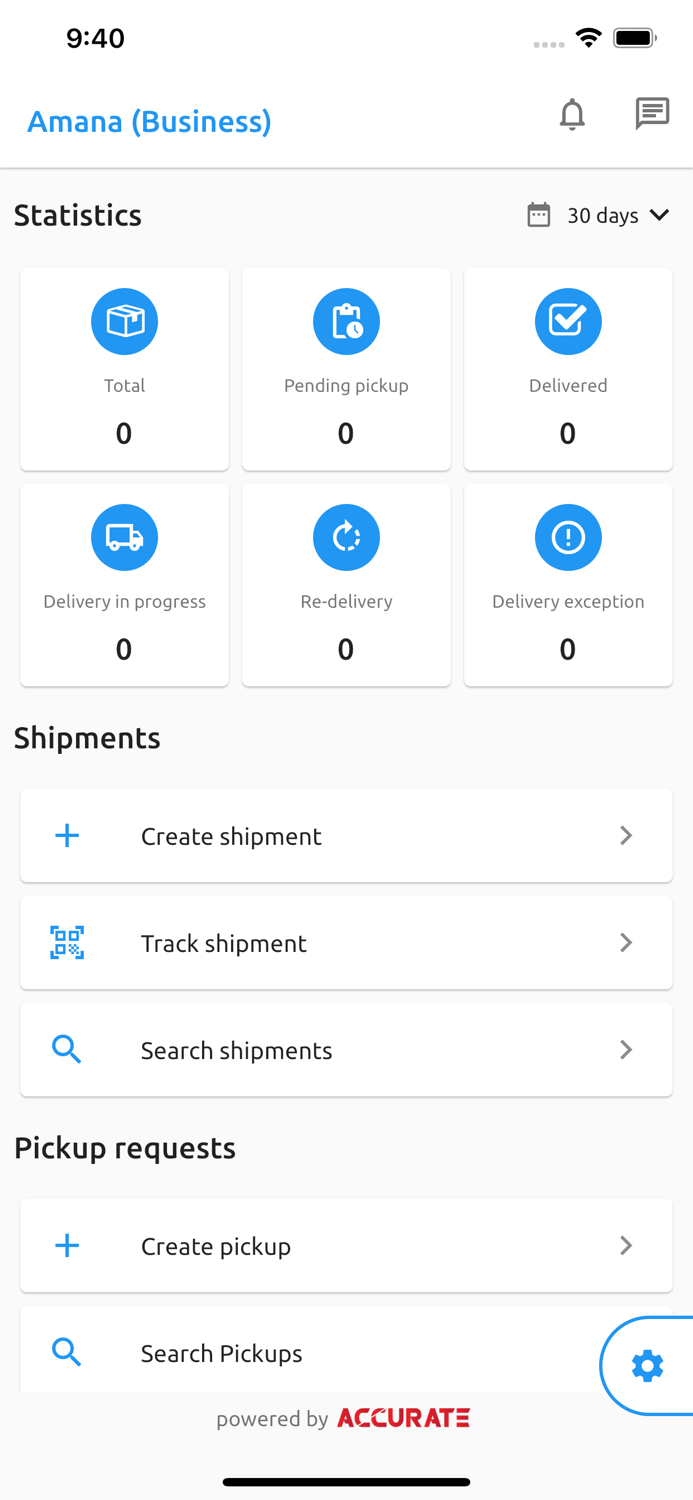693x1500 pixels.
Task: Click Create shipment
Action: click(231, 835)
